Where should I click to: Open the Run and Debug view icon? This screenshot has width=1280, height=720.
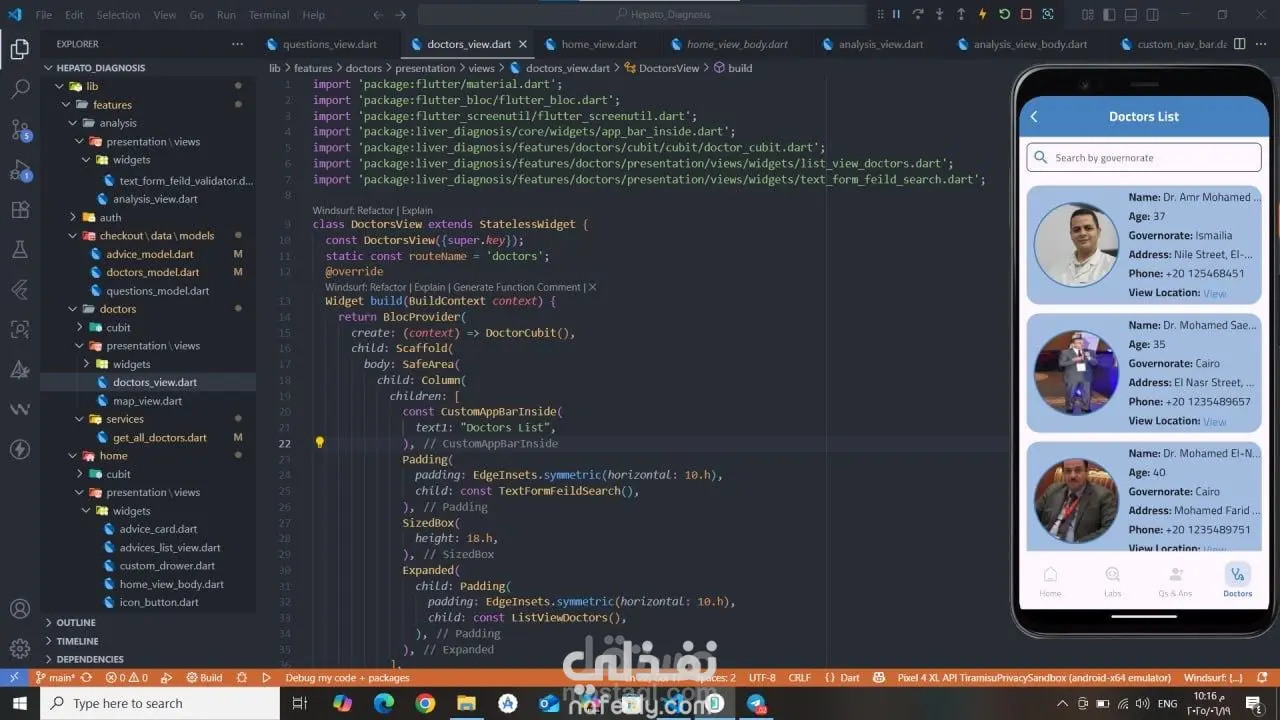[20, 169]
